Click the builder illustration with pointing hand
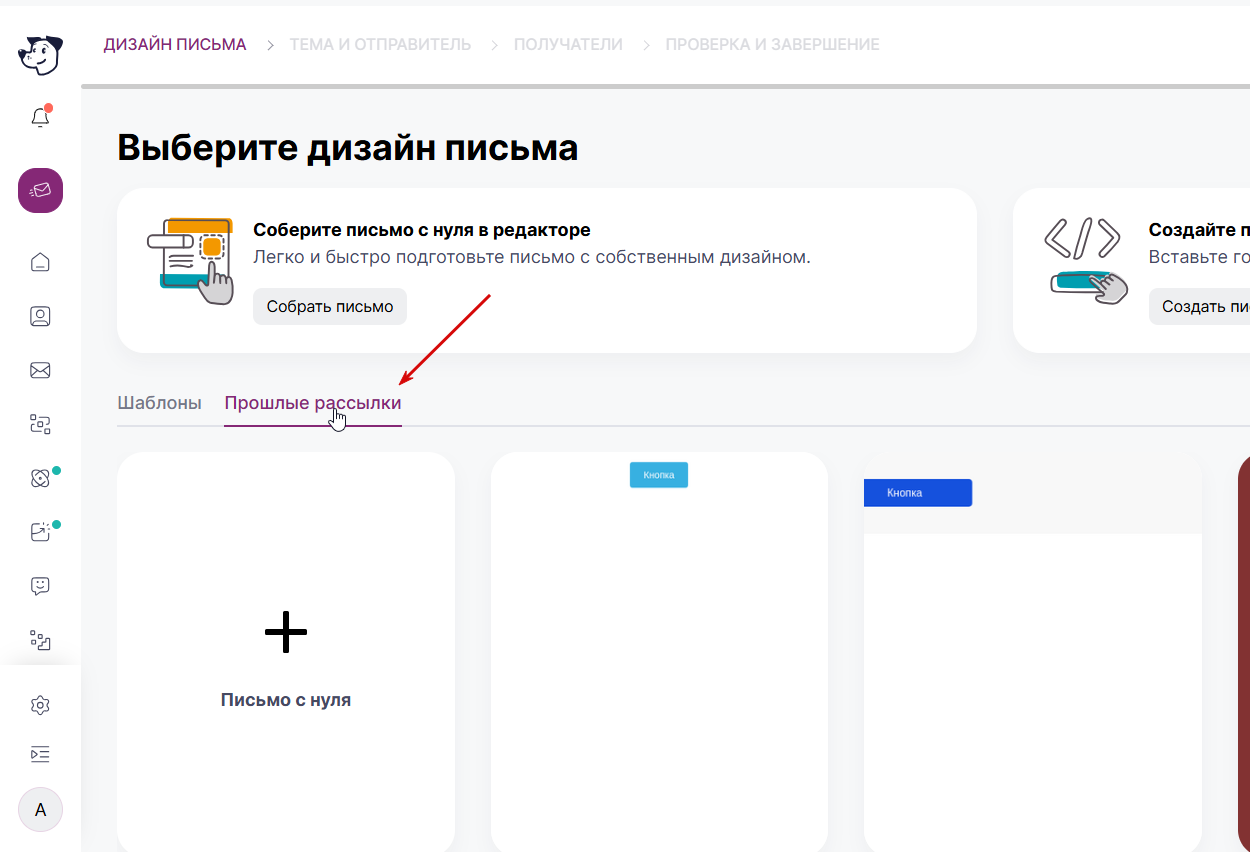 (x=190, y=261)
